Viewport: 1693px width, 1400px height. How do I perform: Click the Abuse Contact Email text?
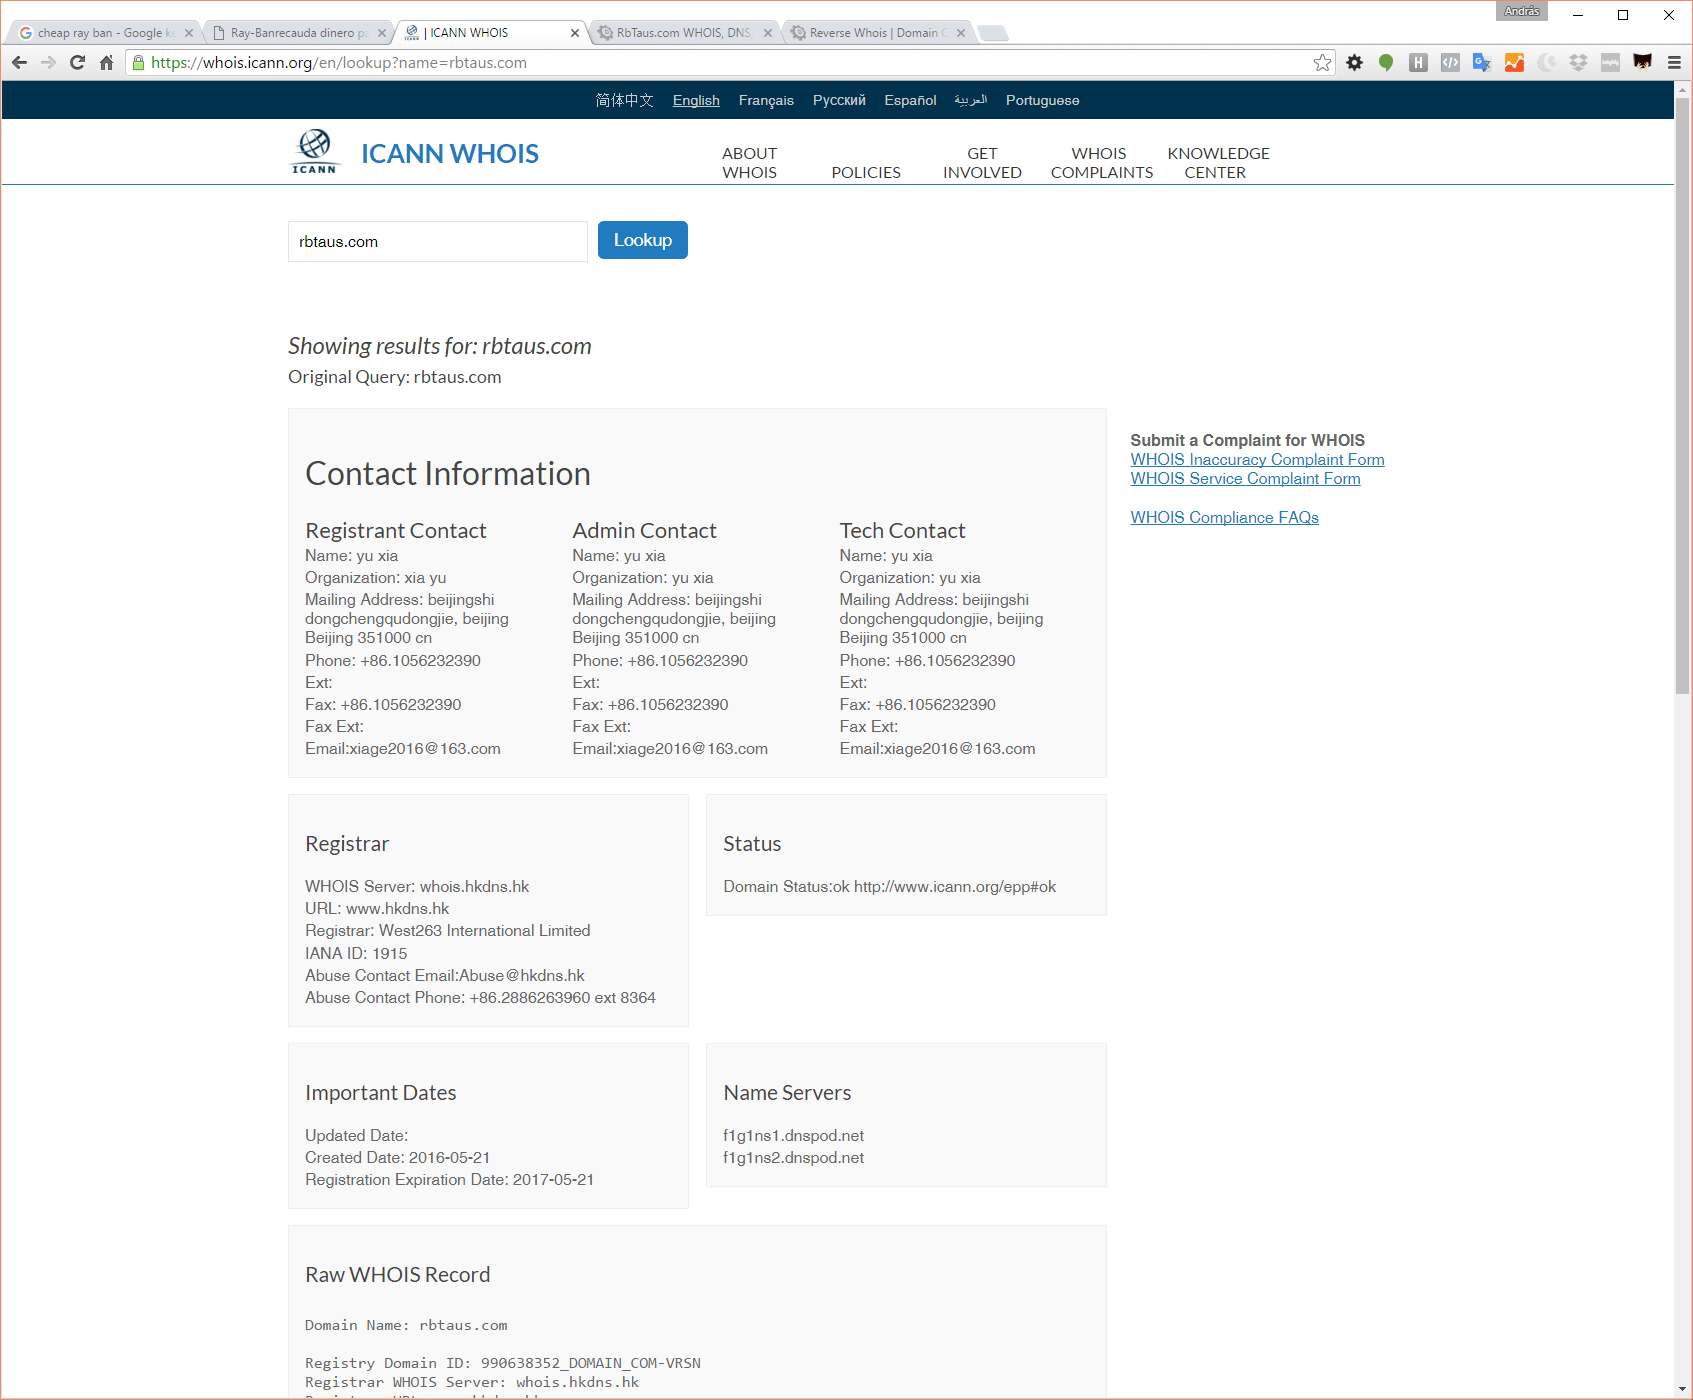click(445, 975)
